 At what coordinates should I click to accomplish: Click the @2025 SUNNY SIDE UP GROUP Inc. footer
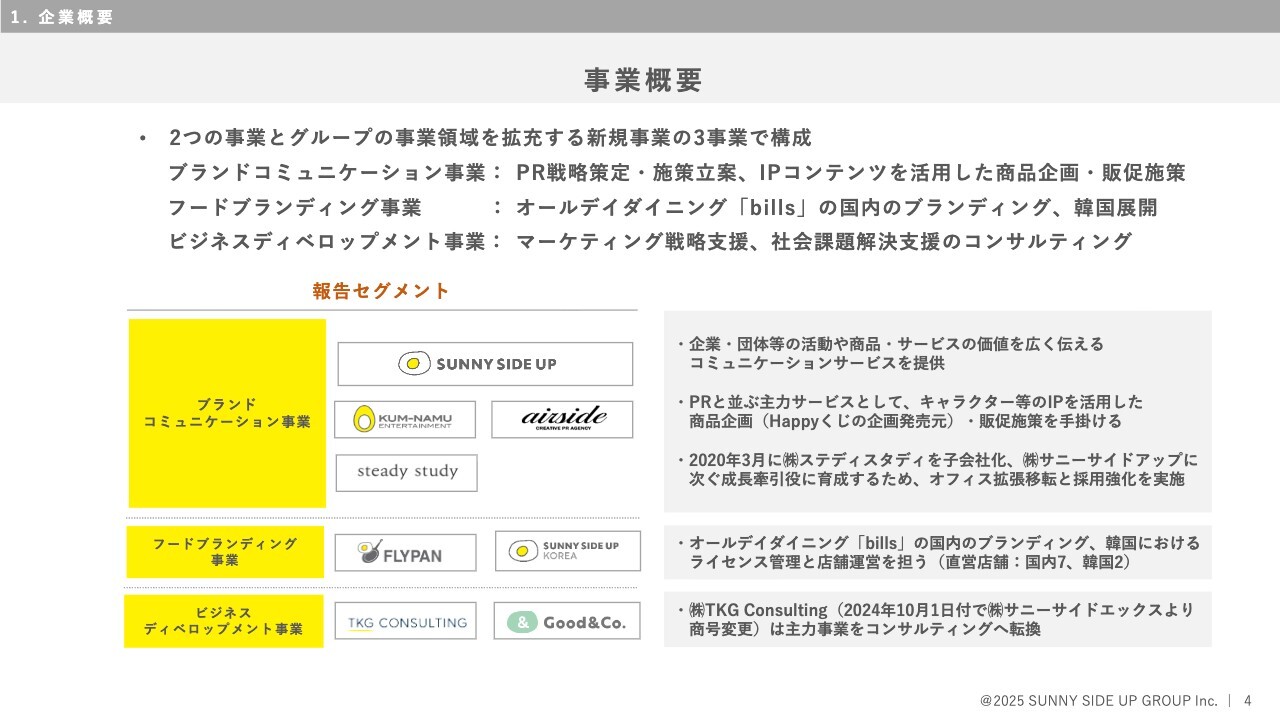pos(1099,701)
